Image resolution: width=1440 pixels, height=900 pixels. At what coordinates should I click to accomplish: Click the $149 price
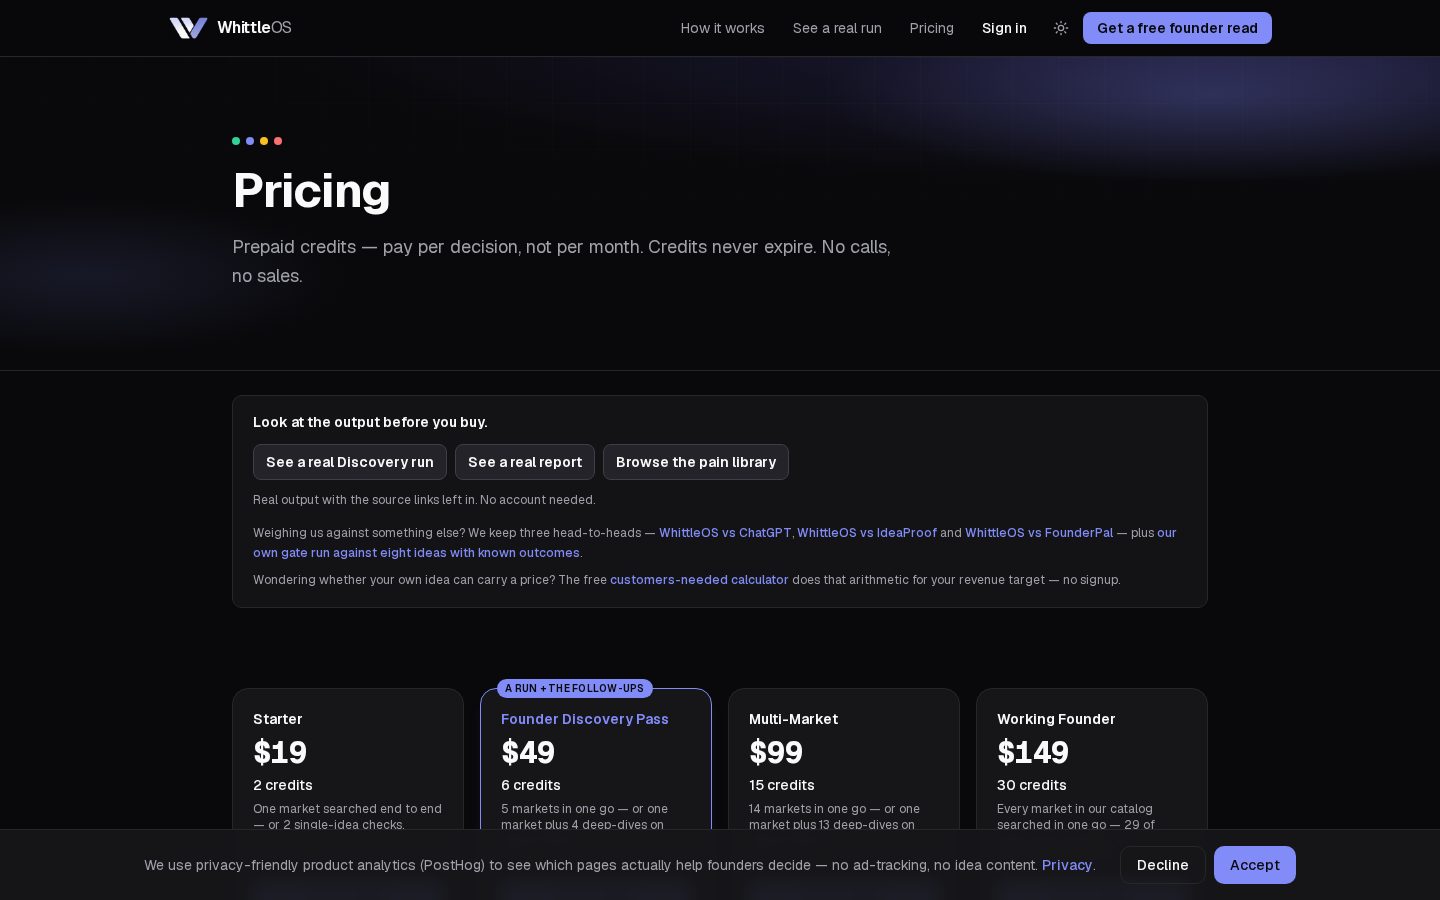coord(1033,752)
